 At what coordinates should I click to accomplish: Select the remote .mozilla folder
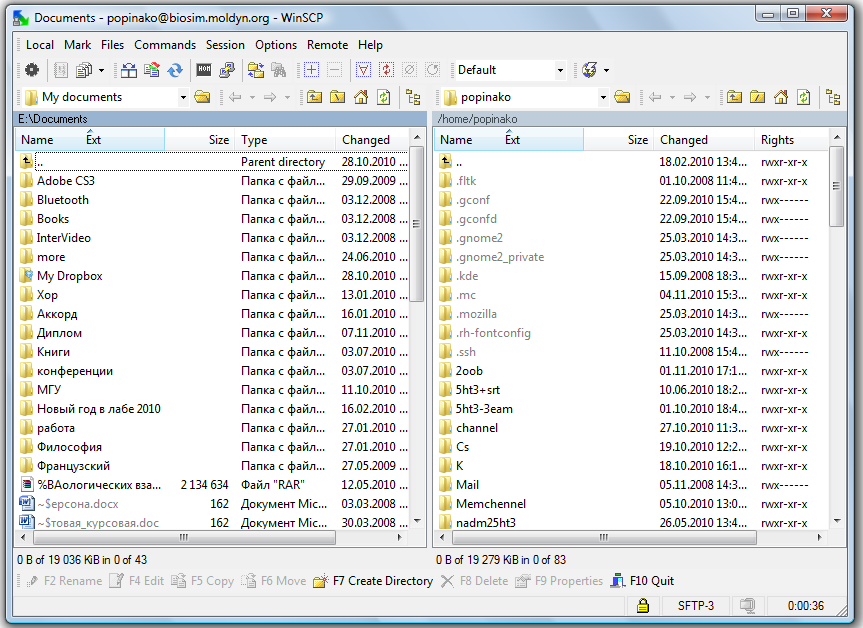click(468, 314)
